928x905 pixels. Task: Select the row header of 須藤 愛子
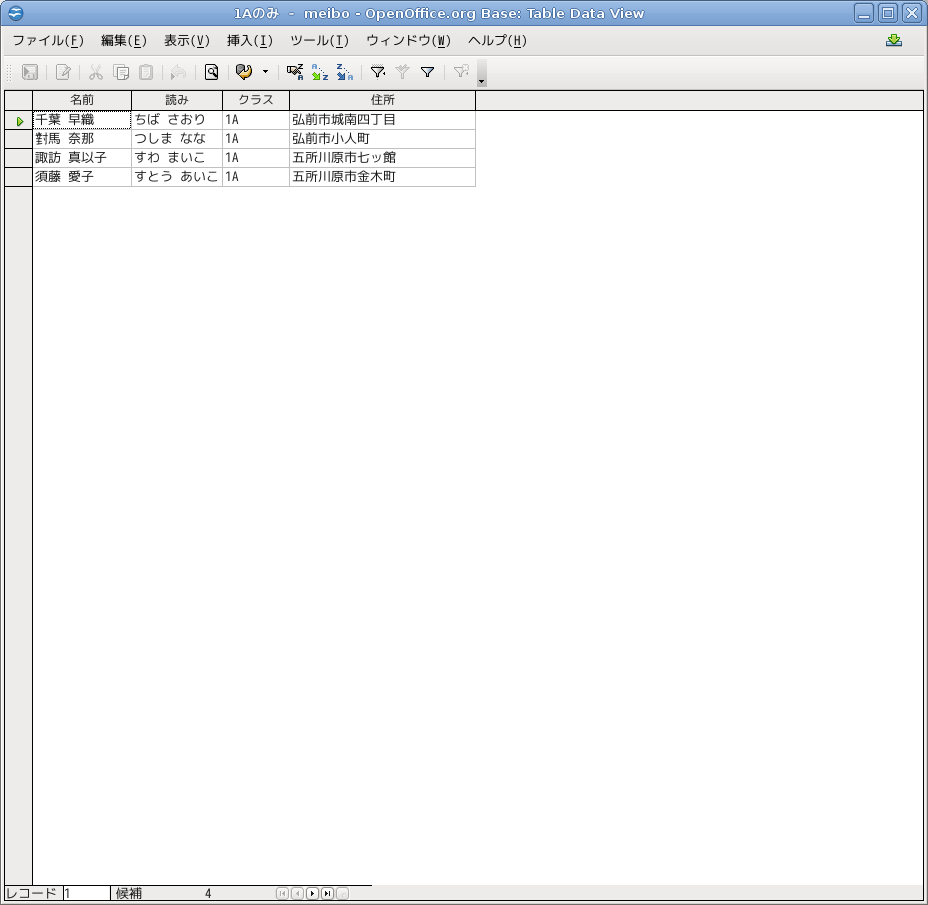[x=18, y=176]
